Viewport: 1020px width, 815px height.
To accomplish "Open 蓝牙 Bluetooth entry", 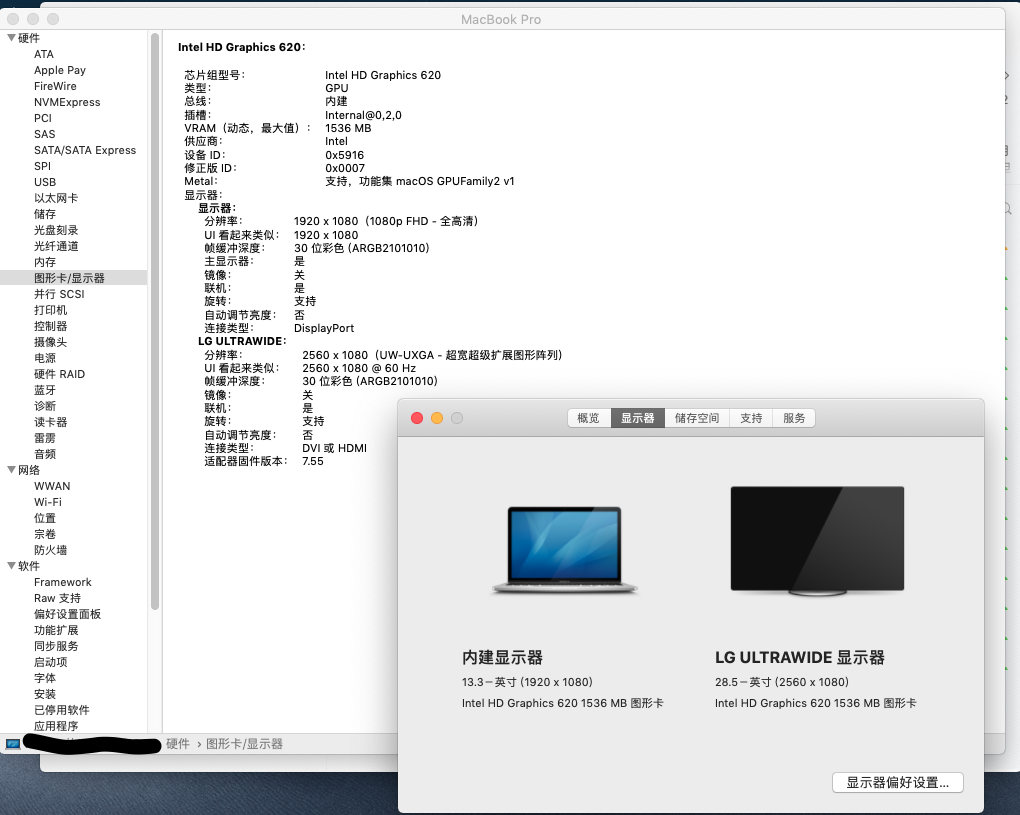I will tap(45, 390).
